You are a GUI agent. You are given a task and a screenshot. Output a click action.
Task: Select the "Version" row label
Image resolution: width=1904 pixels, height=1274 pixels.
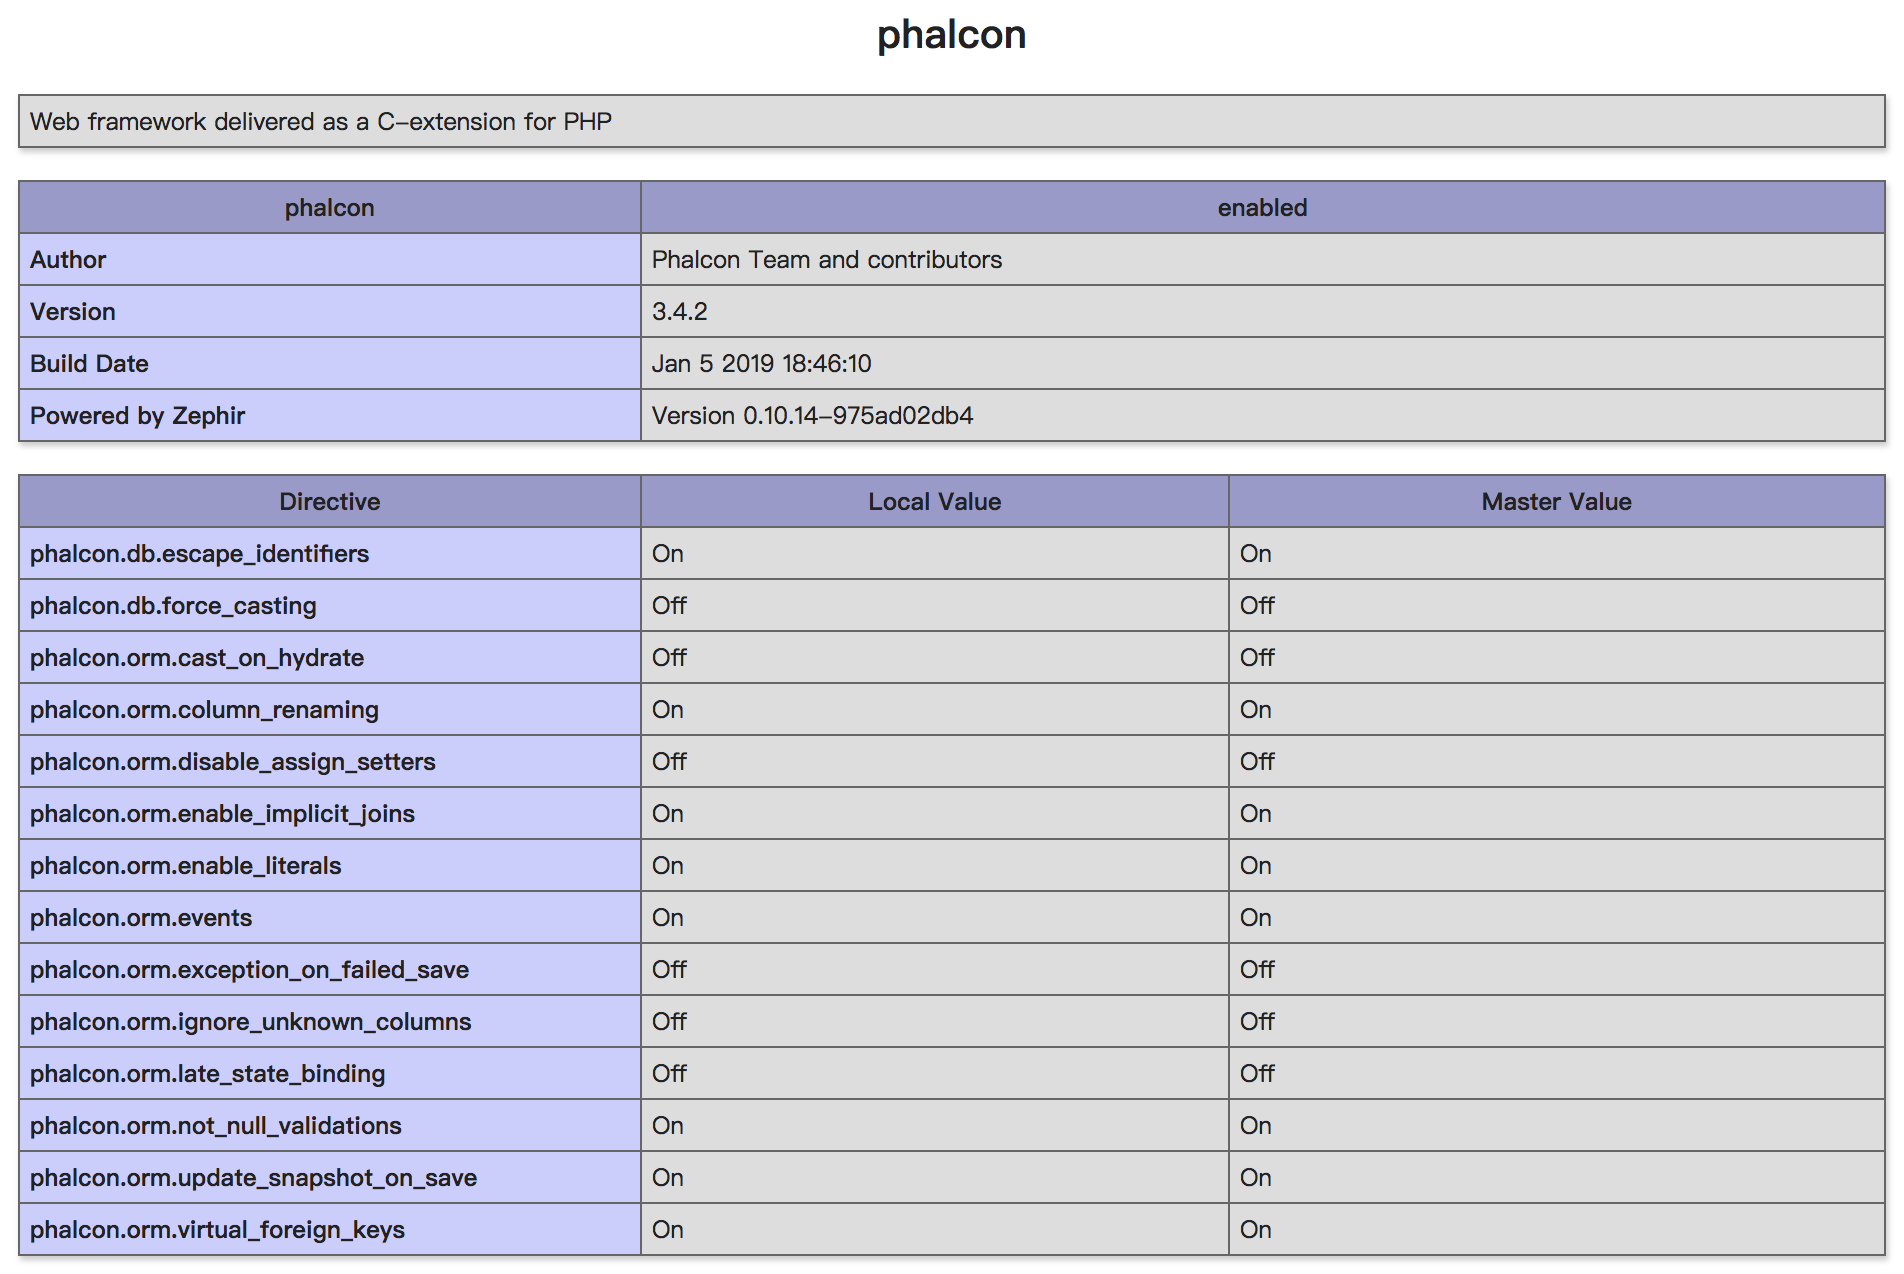point(73,312)
